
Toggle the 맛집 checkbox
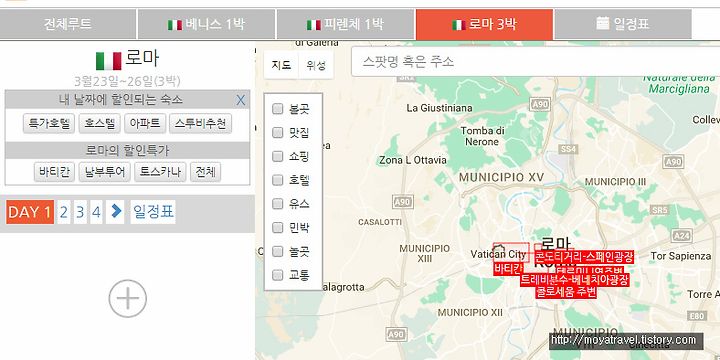277,133
